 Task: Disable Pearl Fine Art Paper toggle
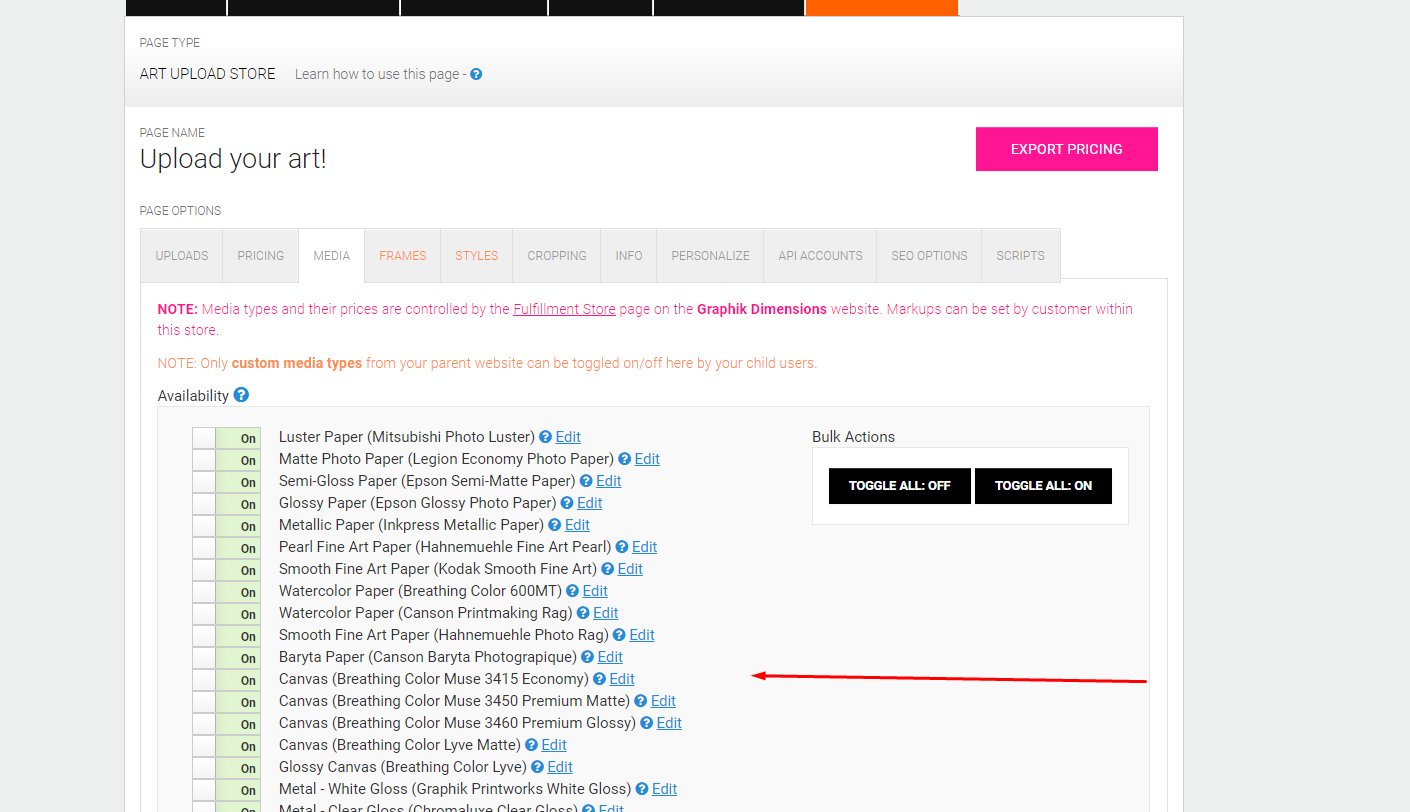pyautogui.click(x=227, y=548)
